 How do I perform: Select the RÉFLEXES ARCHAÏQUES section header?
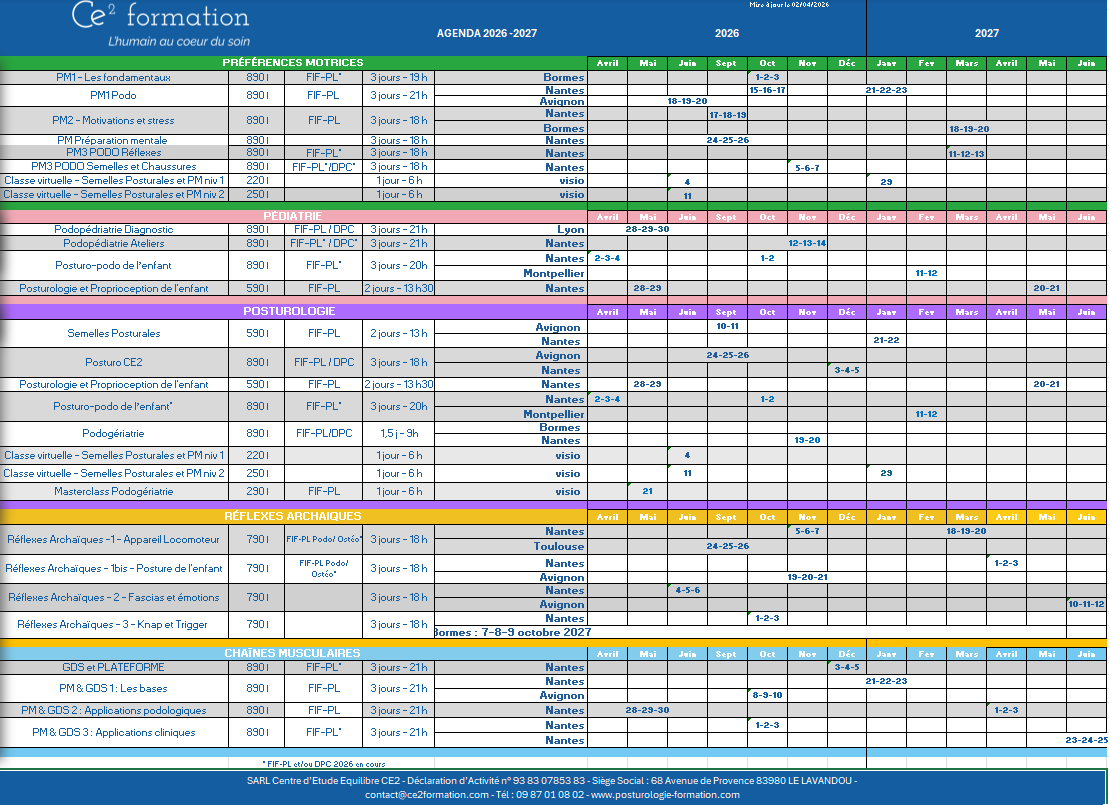click(292, 516)
